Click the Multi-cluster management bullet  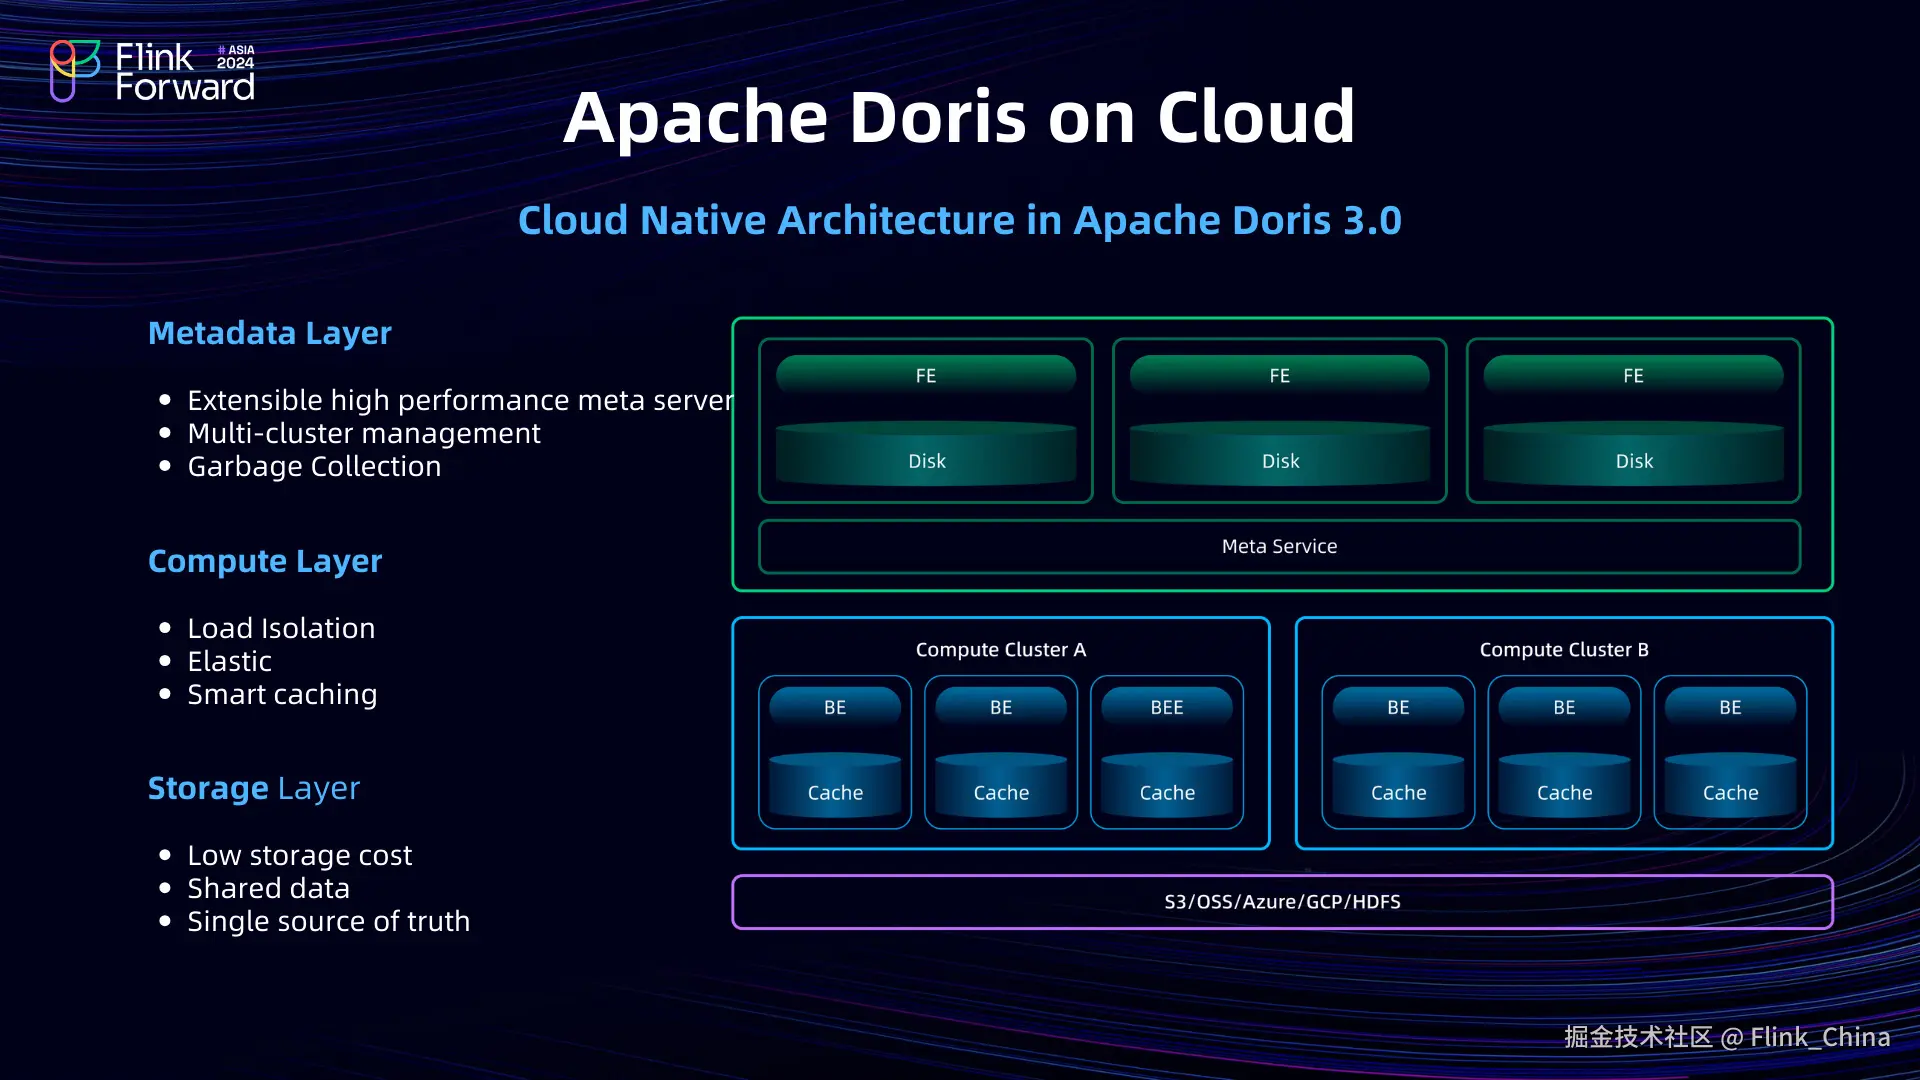click(364, 434)
